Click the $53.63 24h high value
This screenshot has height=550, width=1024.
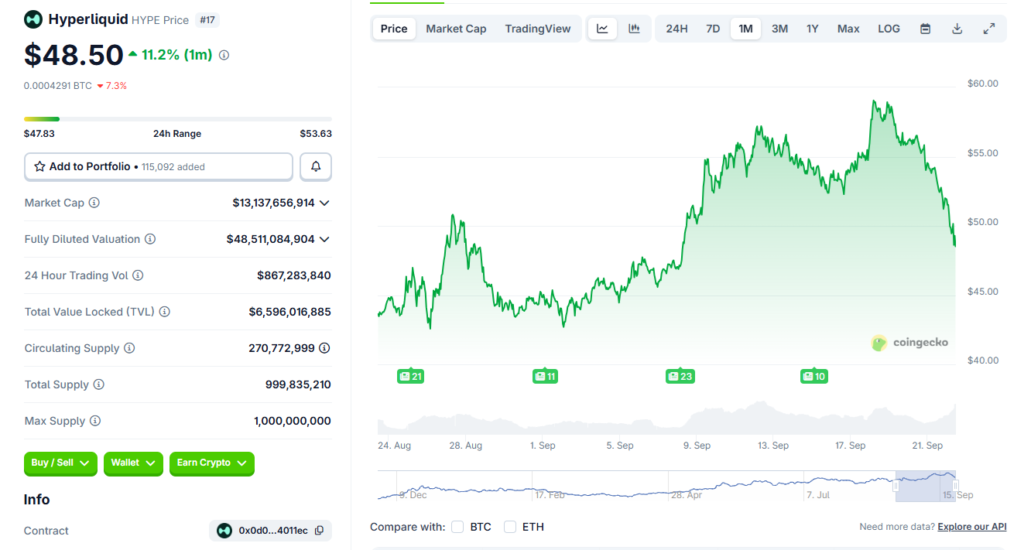tap(315, 134)
